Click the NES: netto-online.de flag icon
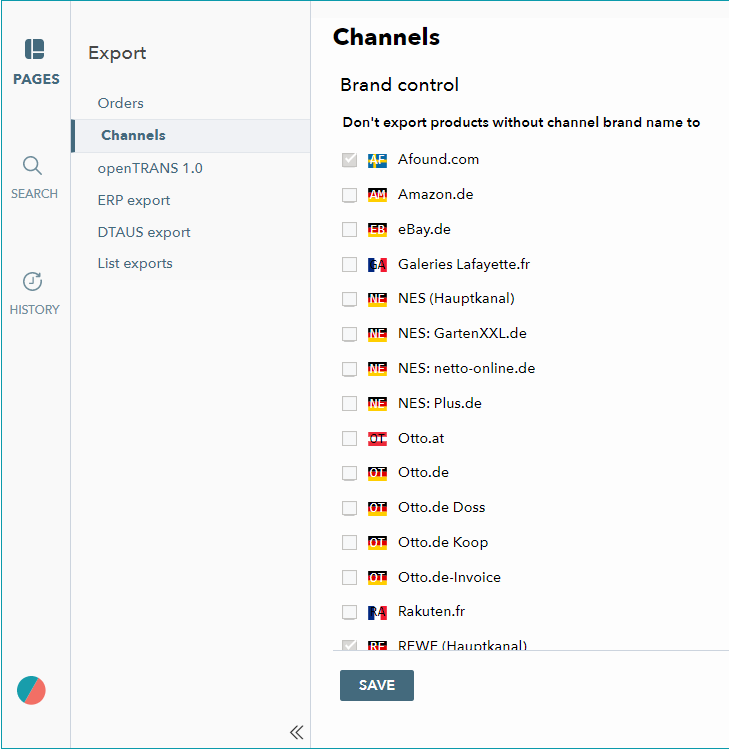The width and height of the screenshot is (729, 749). pyautogui.click(x=377, y=369)
